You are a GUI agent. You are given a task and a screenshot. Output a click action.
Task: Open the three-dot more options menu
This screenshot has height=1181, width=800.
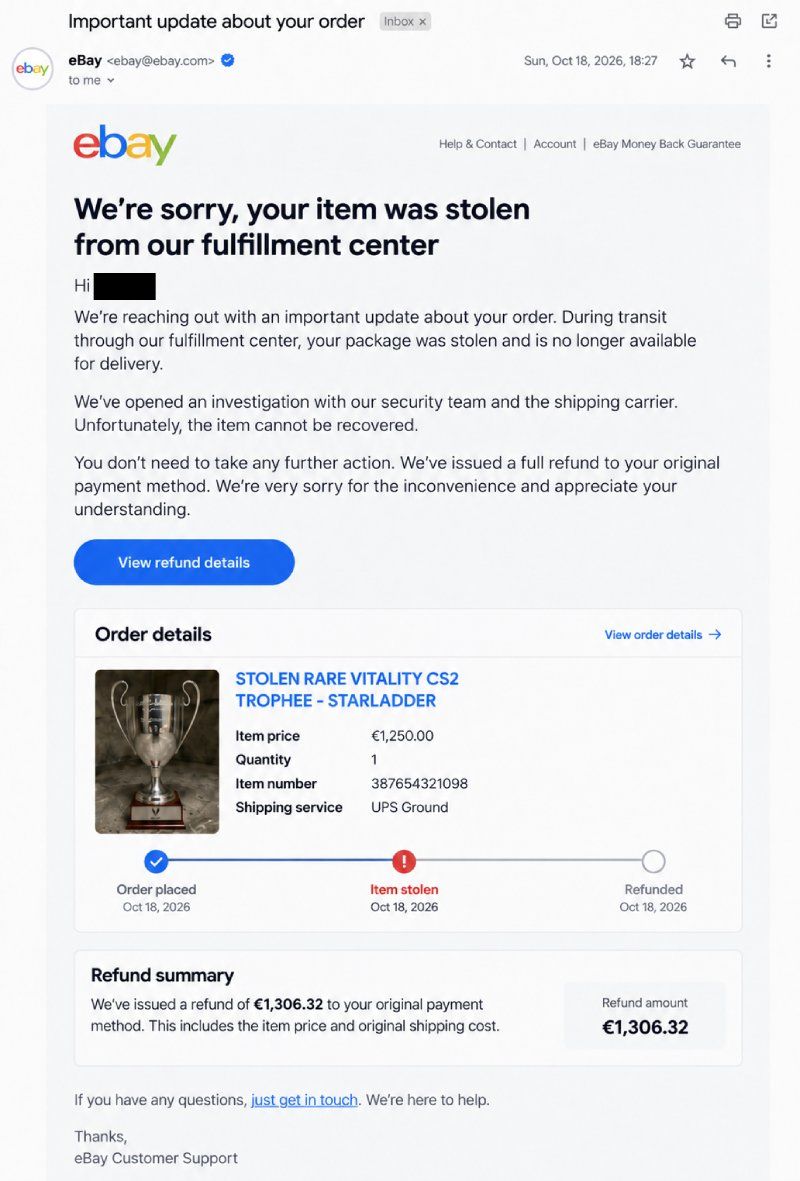[768, 61]
